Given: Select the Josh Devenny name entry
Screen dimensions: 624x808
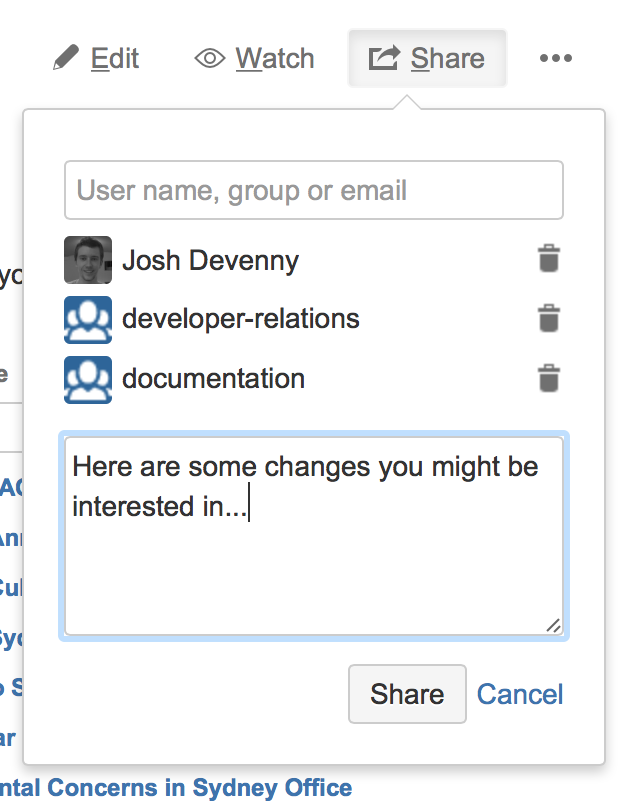Looking at the screenshot, I should pos(210,260).
